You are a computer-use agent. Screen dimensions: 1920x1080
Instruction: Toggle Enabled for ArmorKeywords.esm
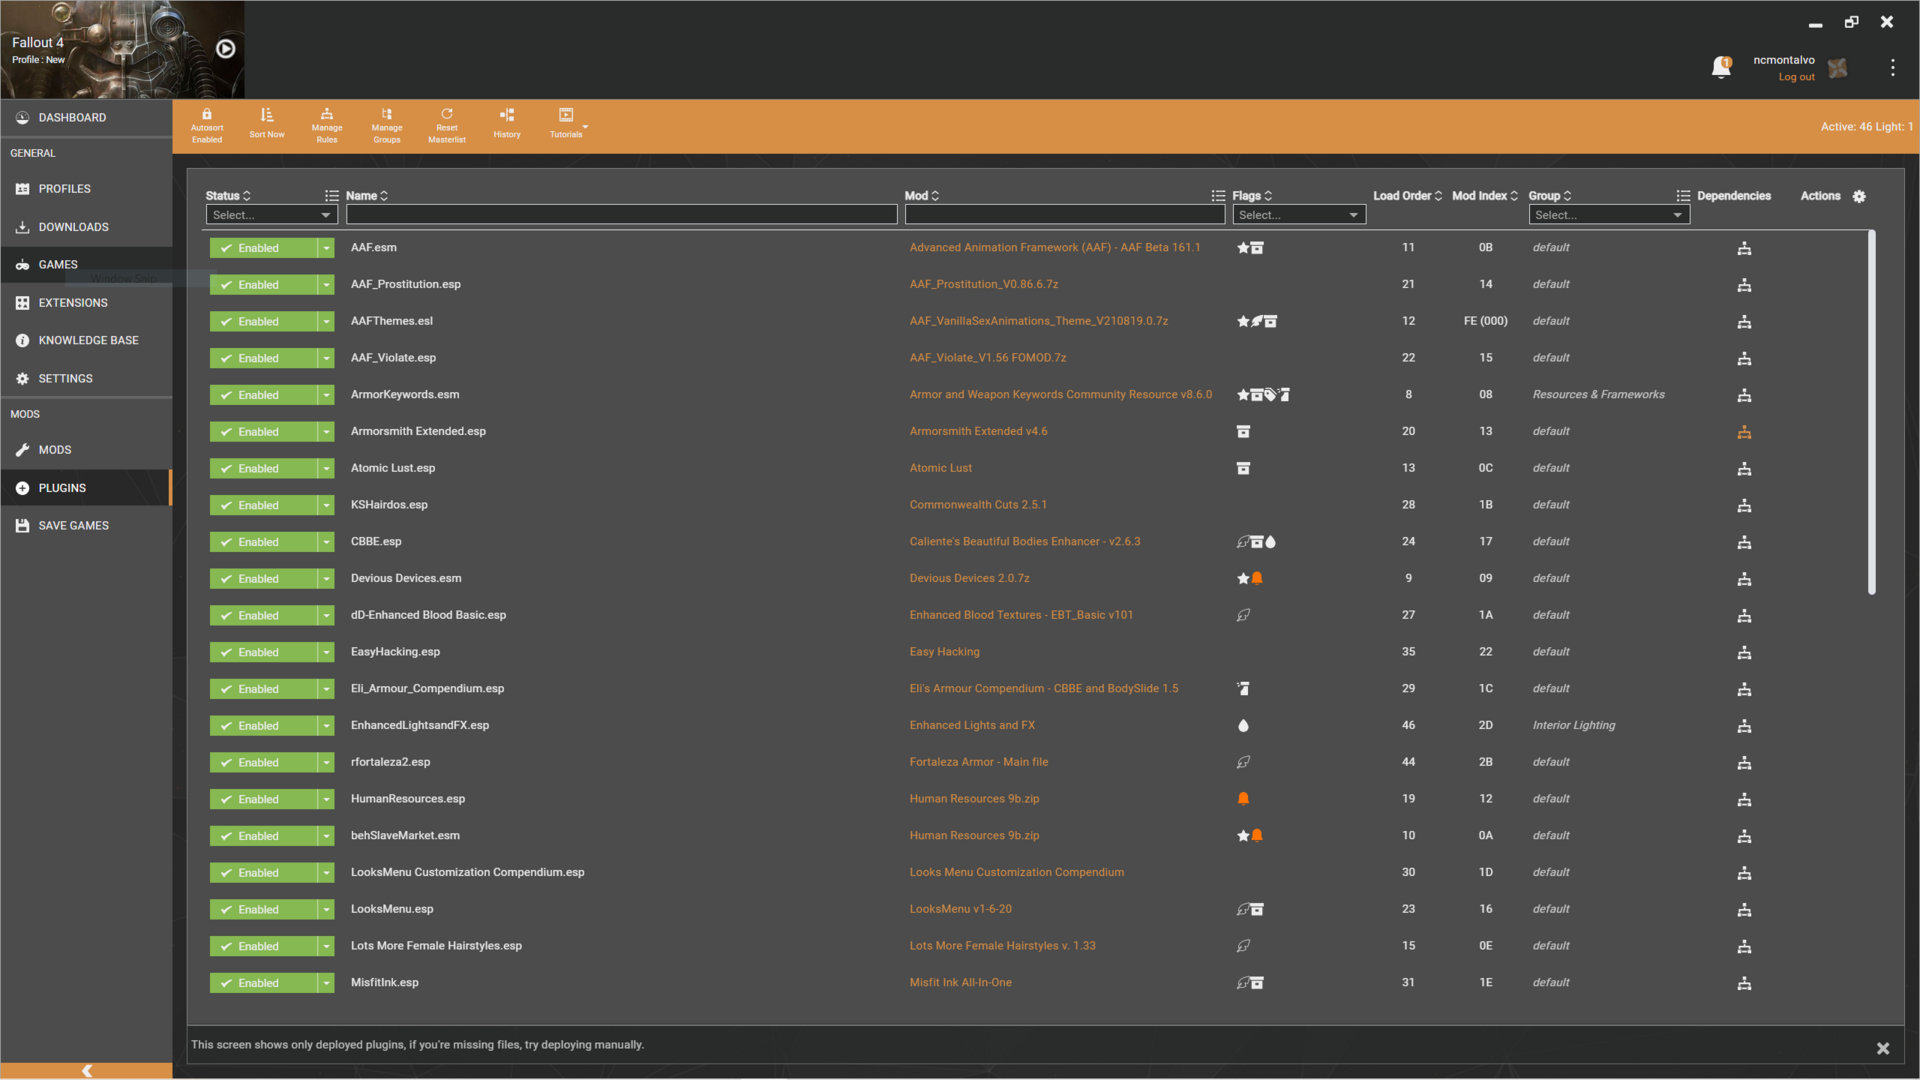pos(263,395)
